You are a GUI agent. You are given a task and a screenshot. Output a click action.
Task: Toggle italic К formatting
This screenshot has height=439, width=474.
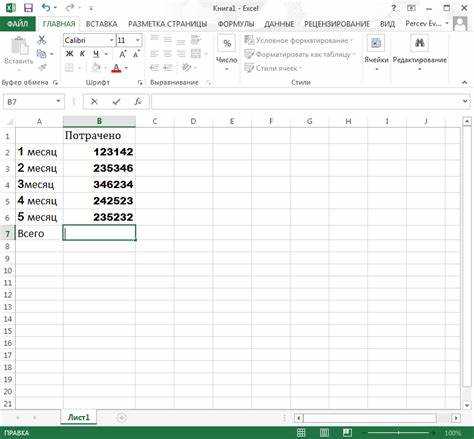[x=82, y=54]
